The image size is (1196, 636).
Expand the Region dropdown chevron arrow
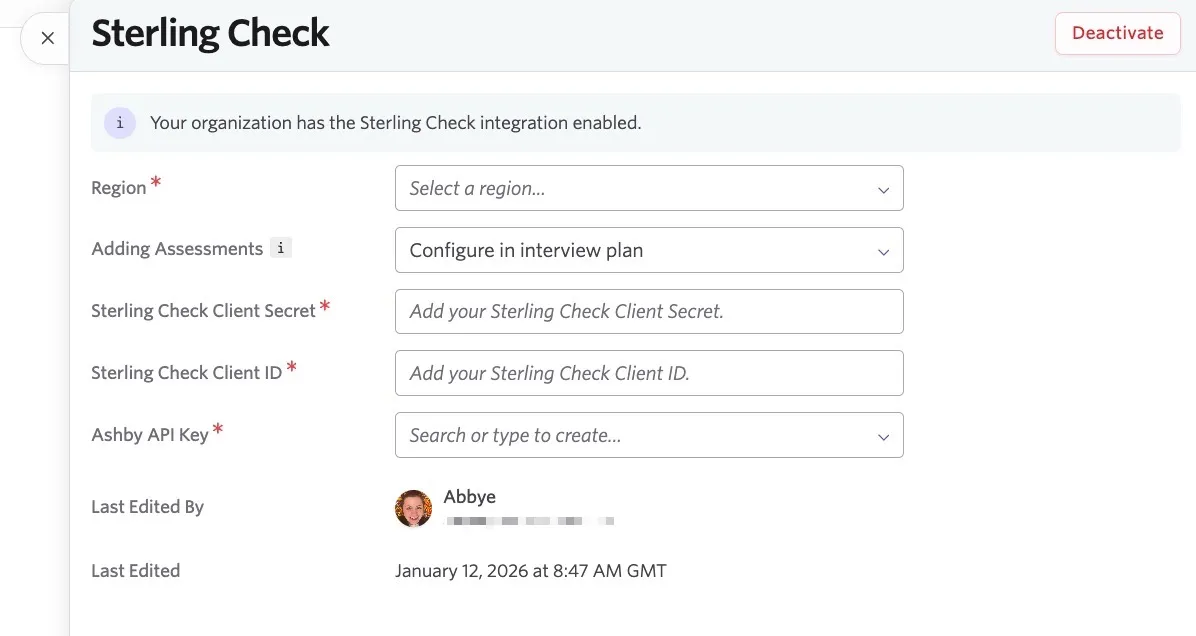click(883, 190)
